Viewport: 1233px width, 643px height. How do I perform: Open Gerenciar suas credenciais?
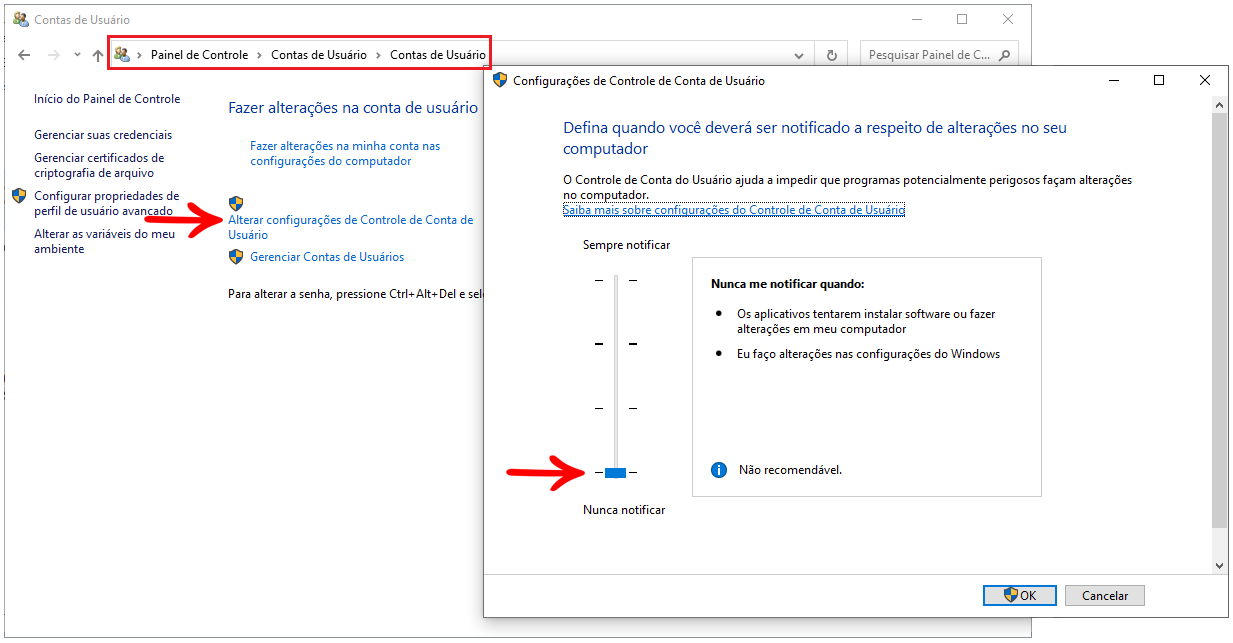(x=103, y=135)
